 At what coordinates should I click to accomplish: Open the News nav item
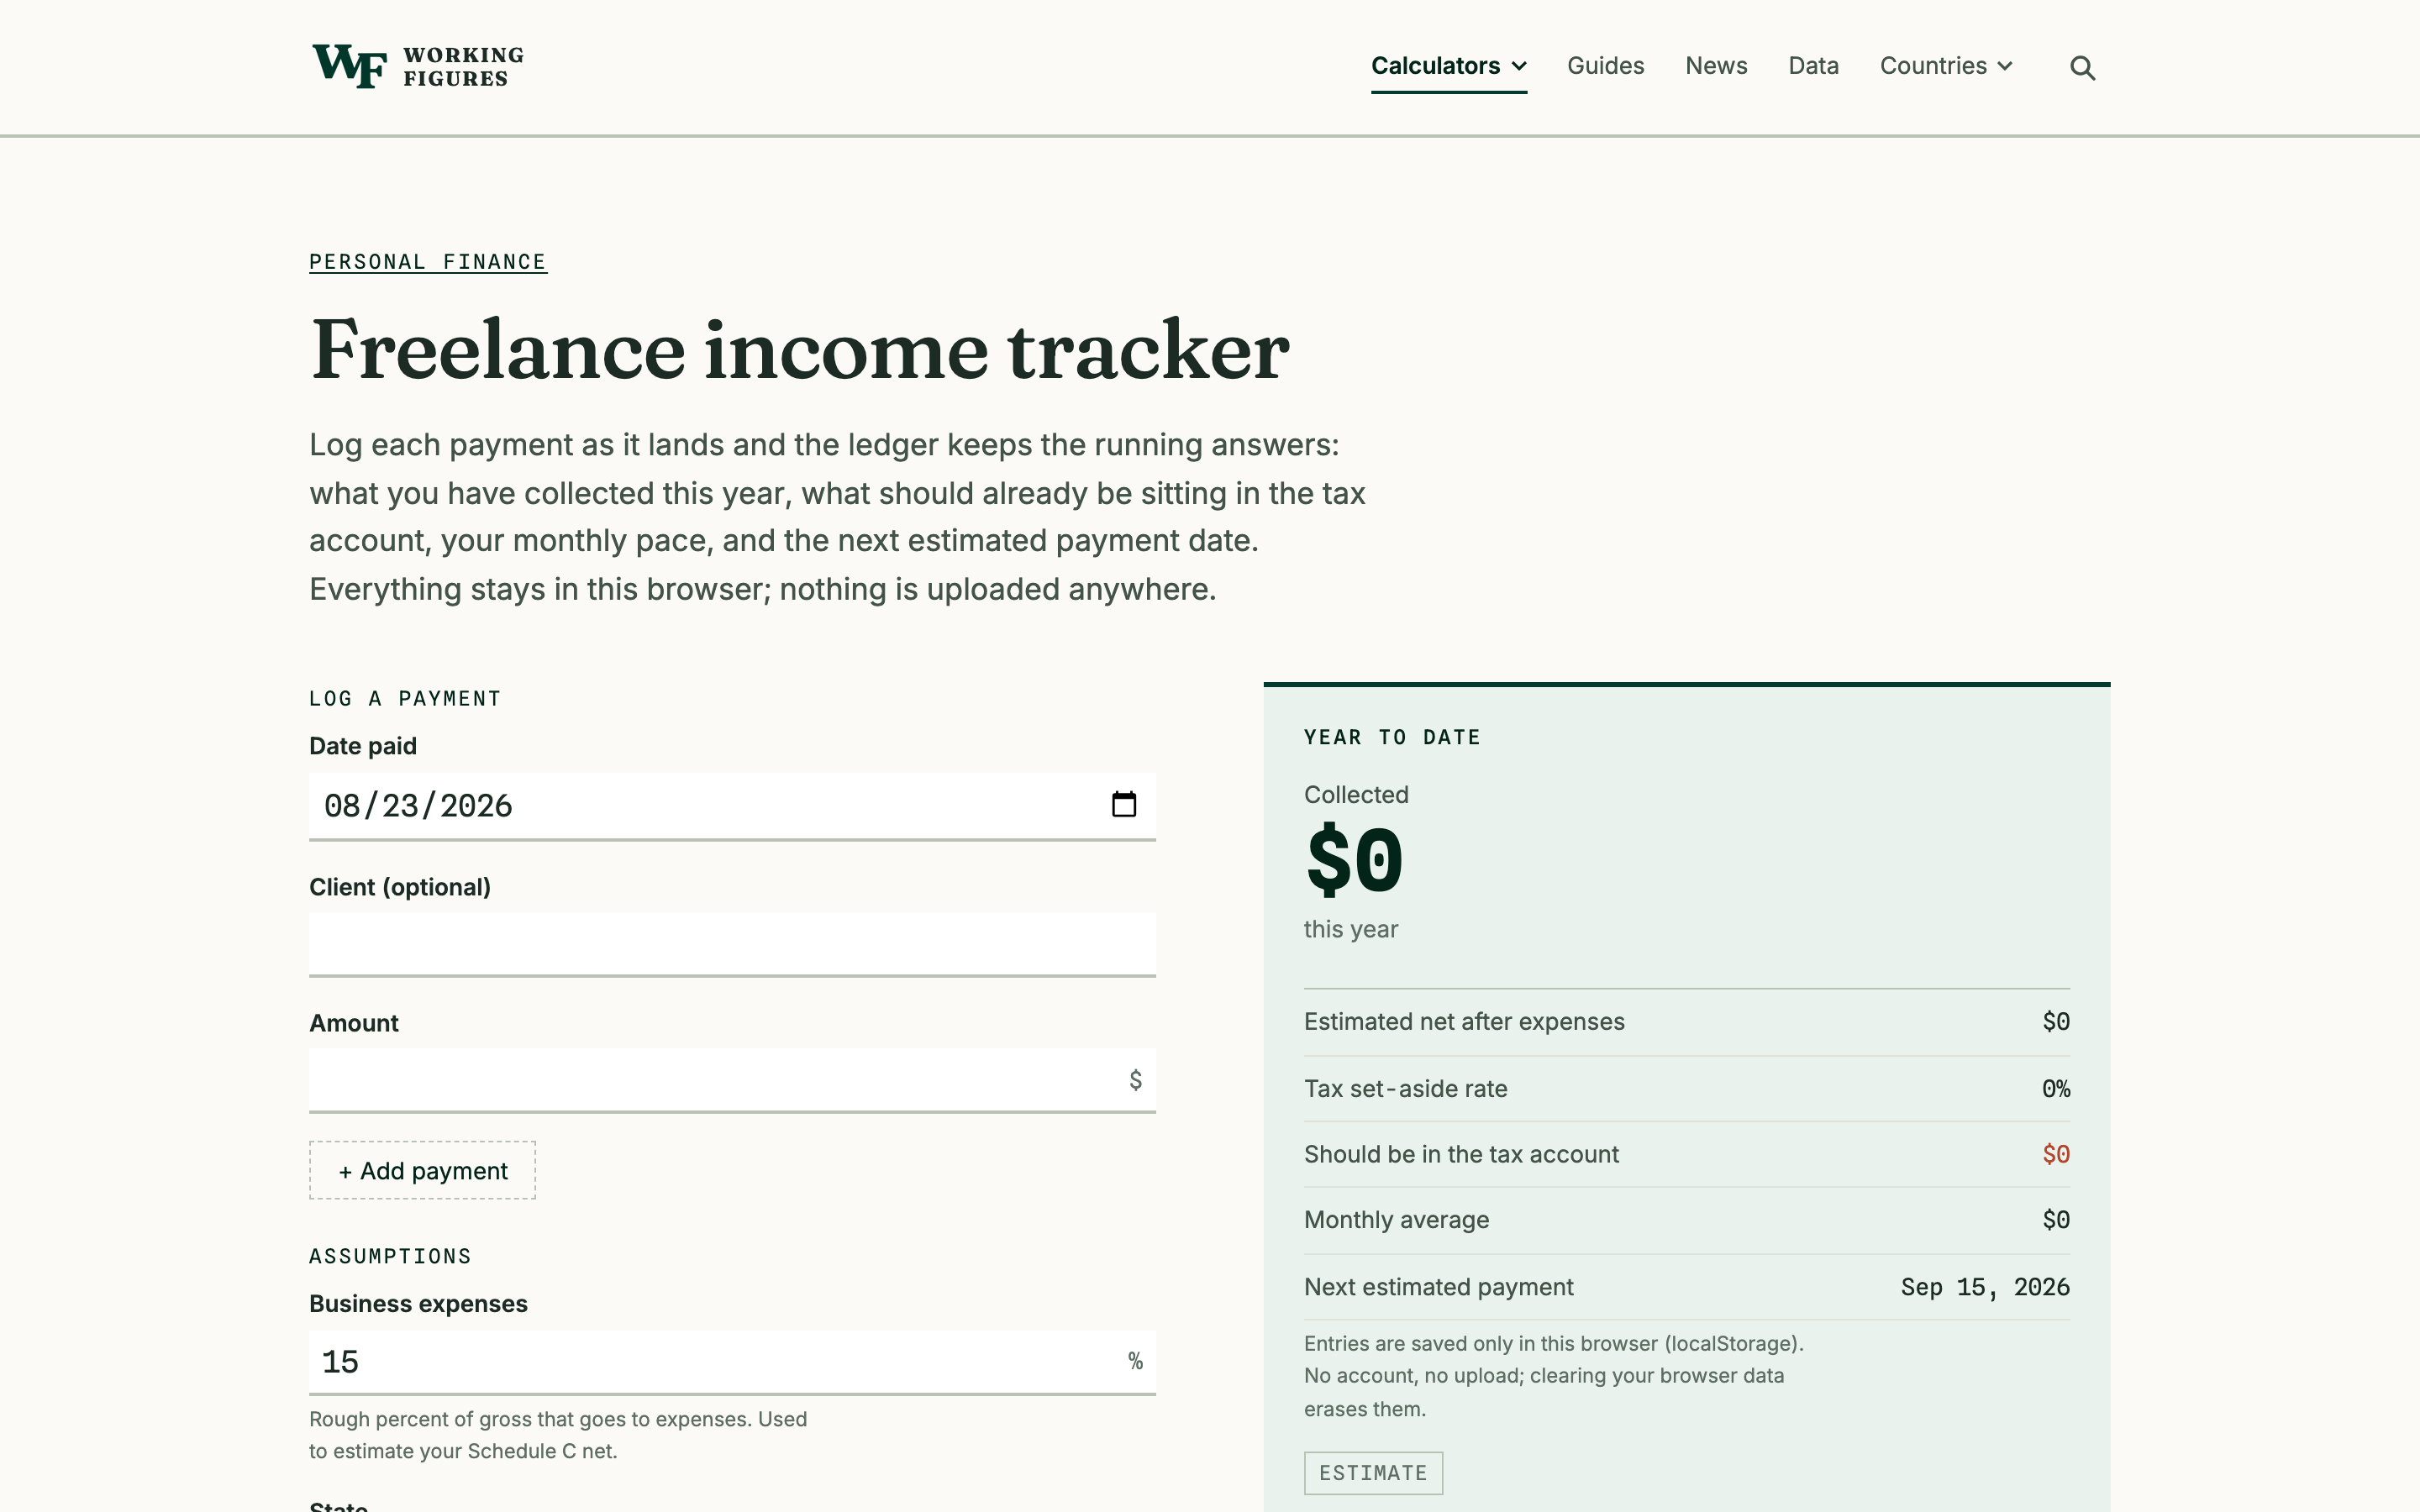[x=1716, y=66]
